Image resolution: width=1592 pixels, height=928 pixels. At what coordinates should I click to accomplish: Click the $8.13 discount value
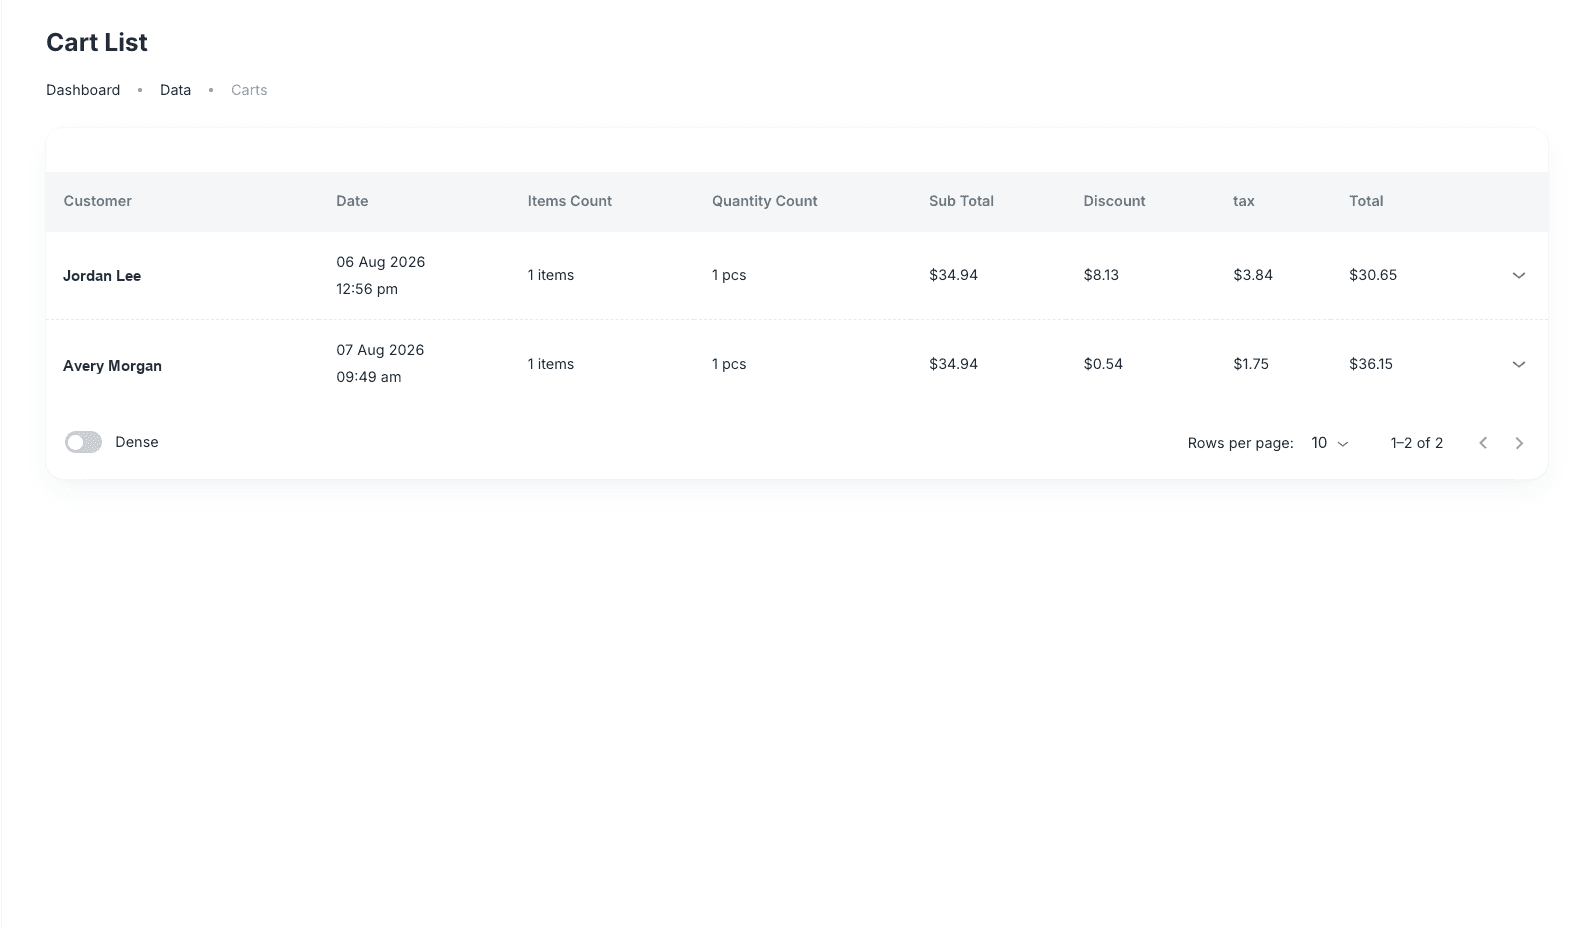[x=1101, y=275]
